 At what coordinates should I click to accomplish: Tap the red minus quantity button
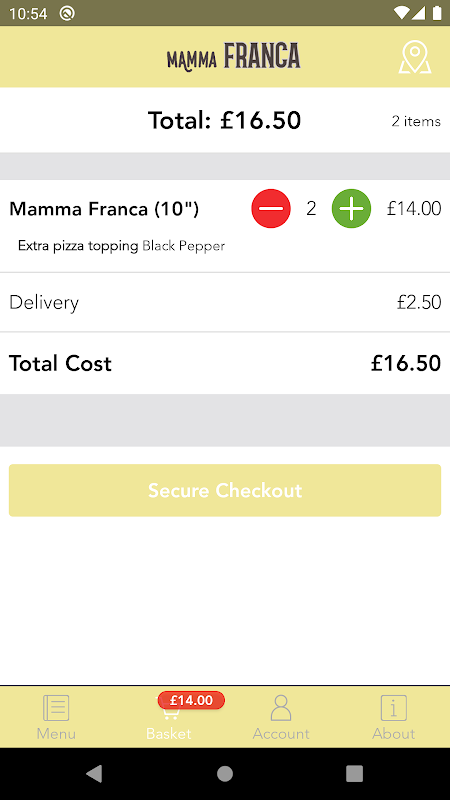[271, 209]
